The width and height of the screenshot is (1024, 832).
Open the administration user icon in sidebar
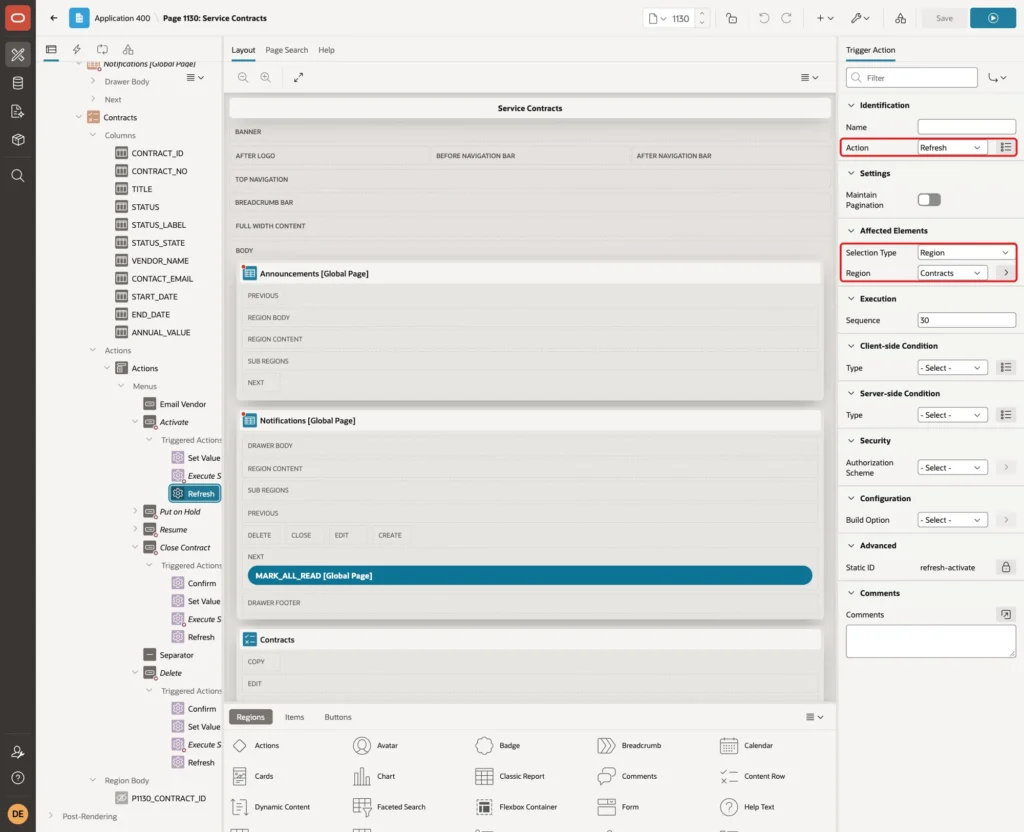point(18,752)
